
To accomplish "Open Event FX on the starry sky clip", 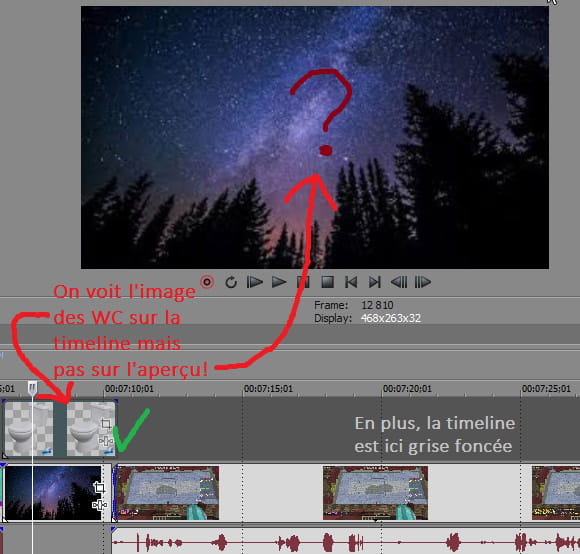I will tap(99, 504).
